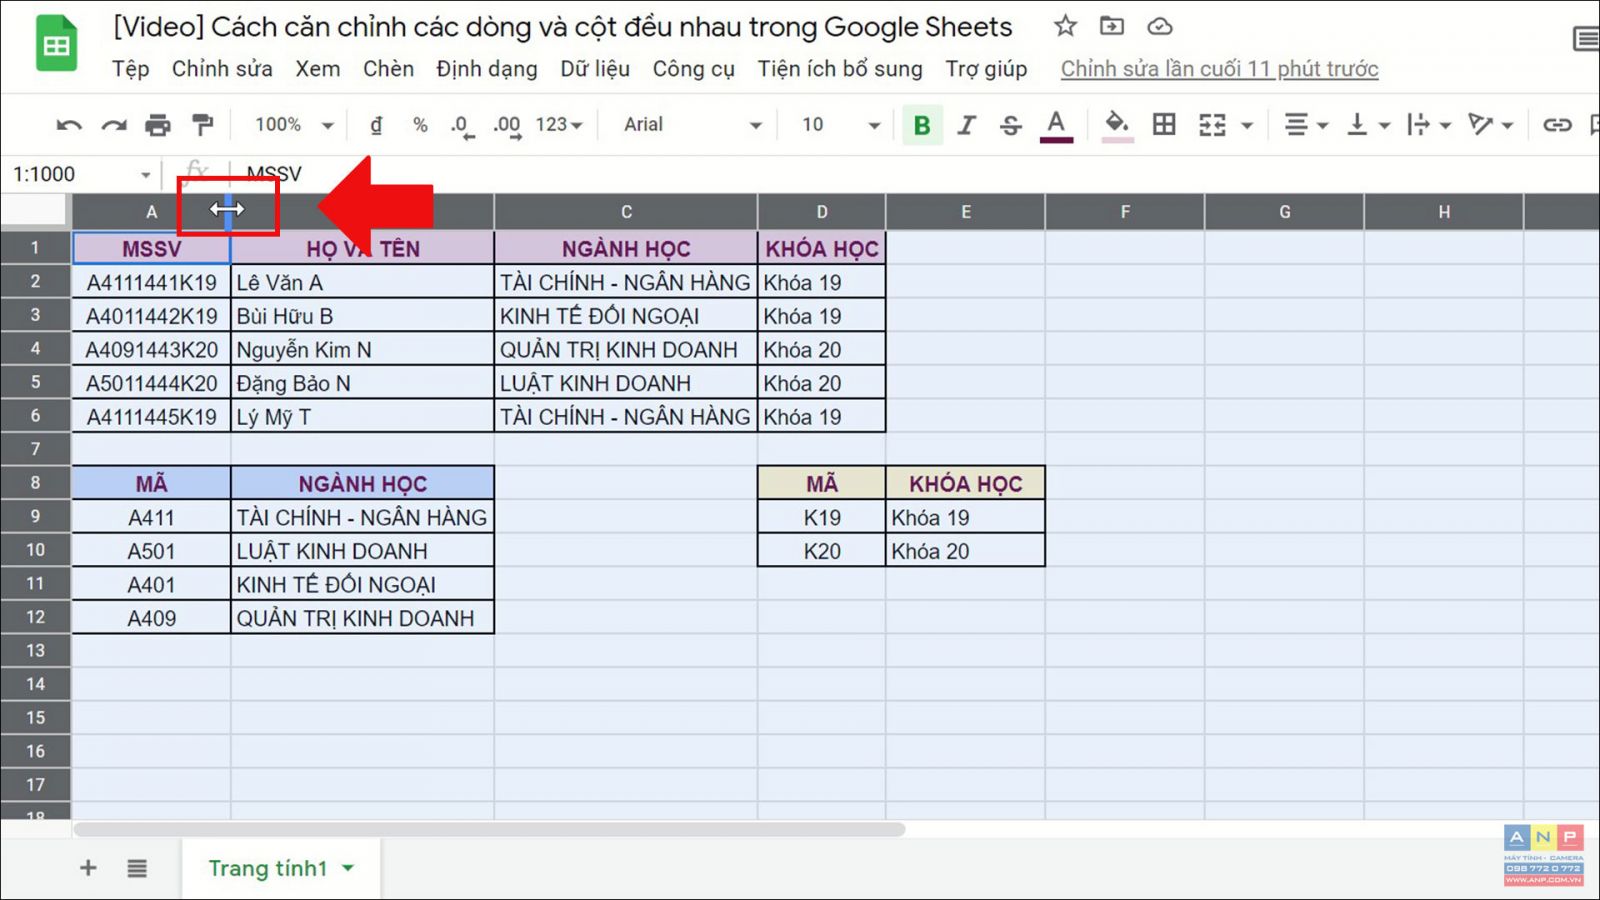
Task: Select column D header
Action: click(822, 212)
